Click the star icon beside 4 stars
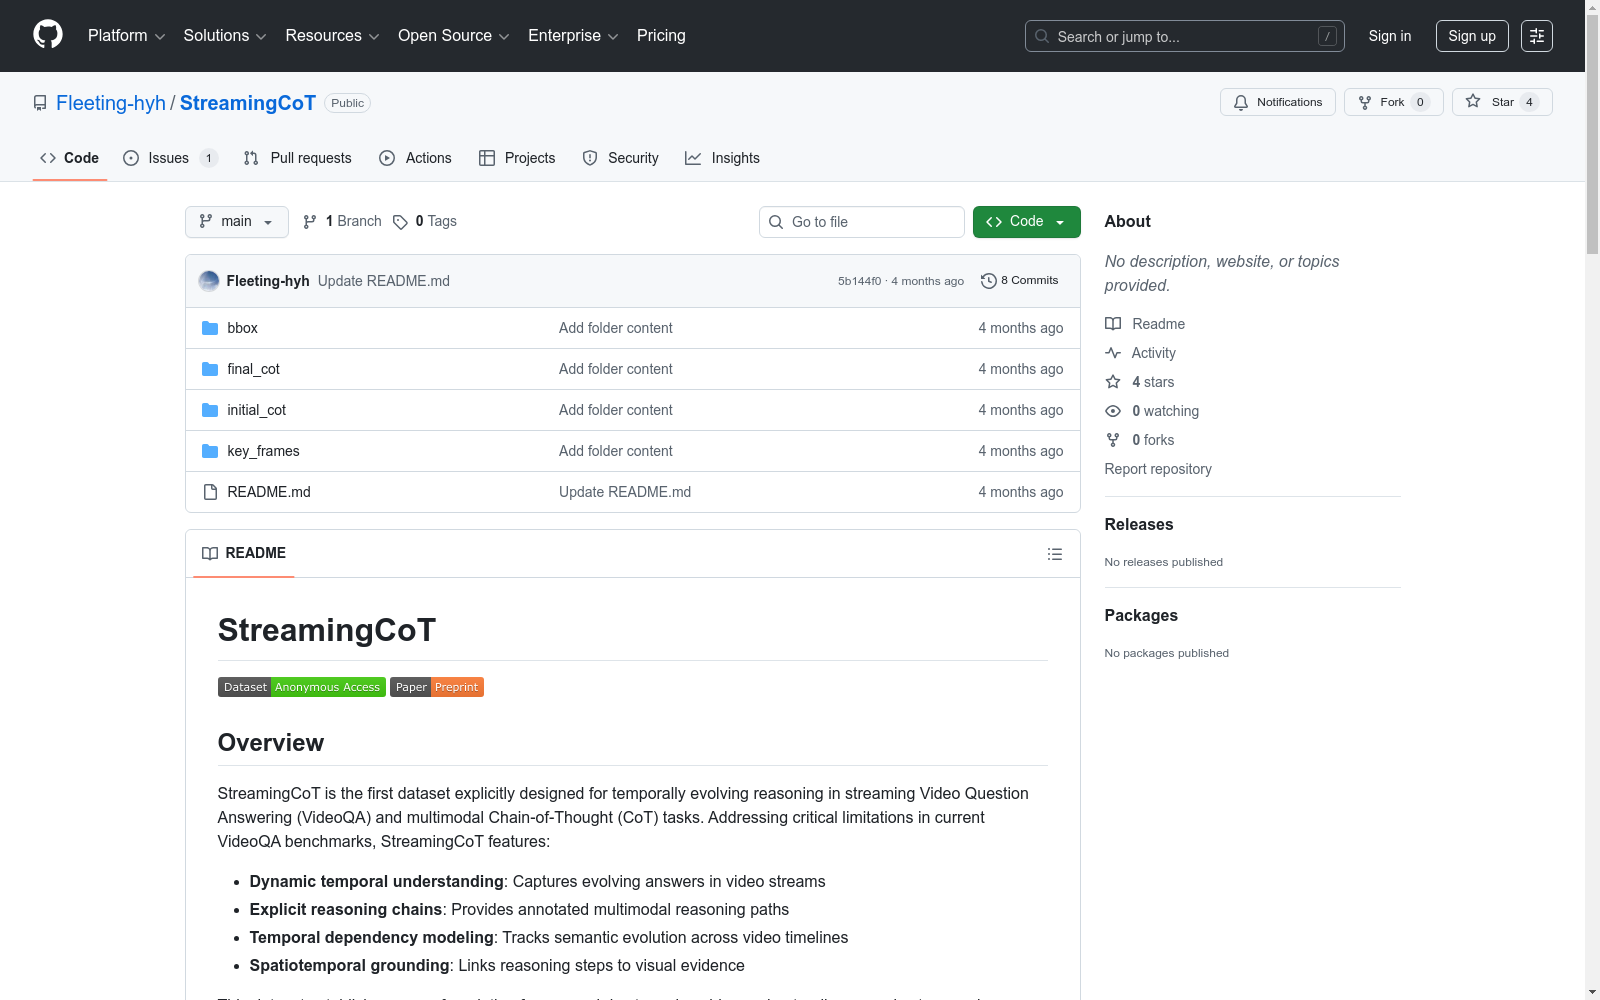Viewport: 1600px width, 1000px height. [1113, 382]
